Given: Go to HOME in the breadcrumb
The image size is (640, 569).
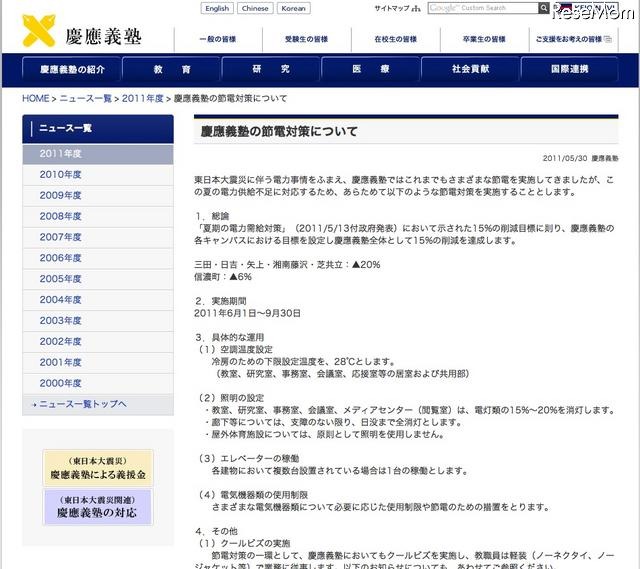Looking at the screenshot, I should click(35, 99).
